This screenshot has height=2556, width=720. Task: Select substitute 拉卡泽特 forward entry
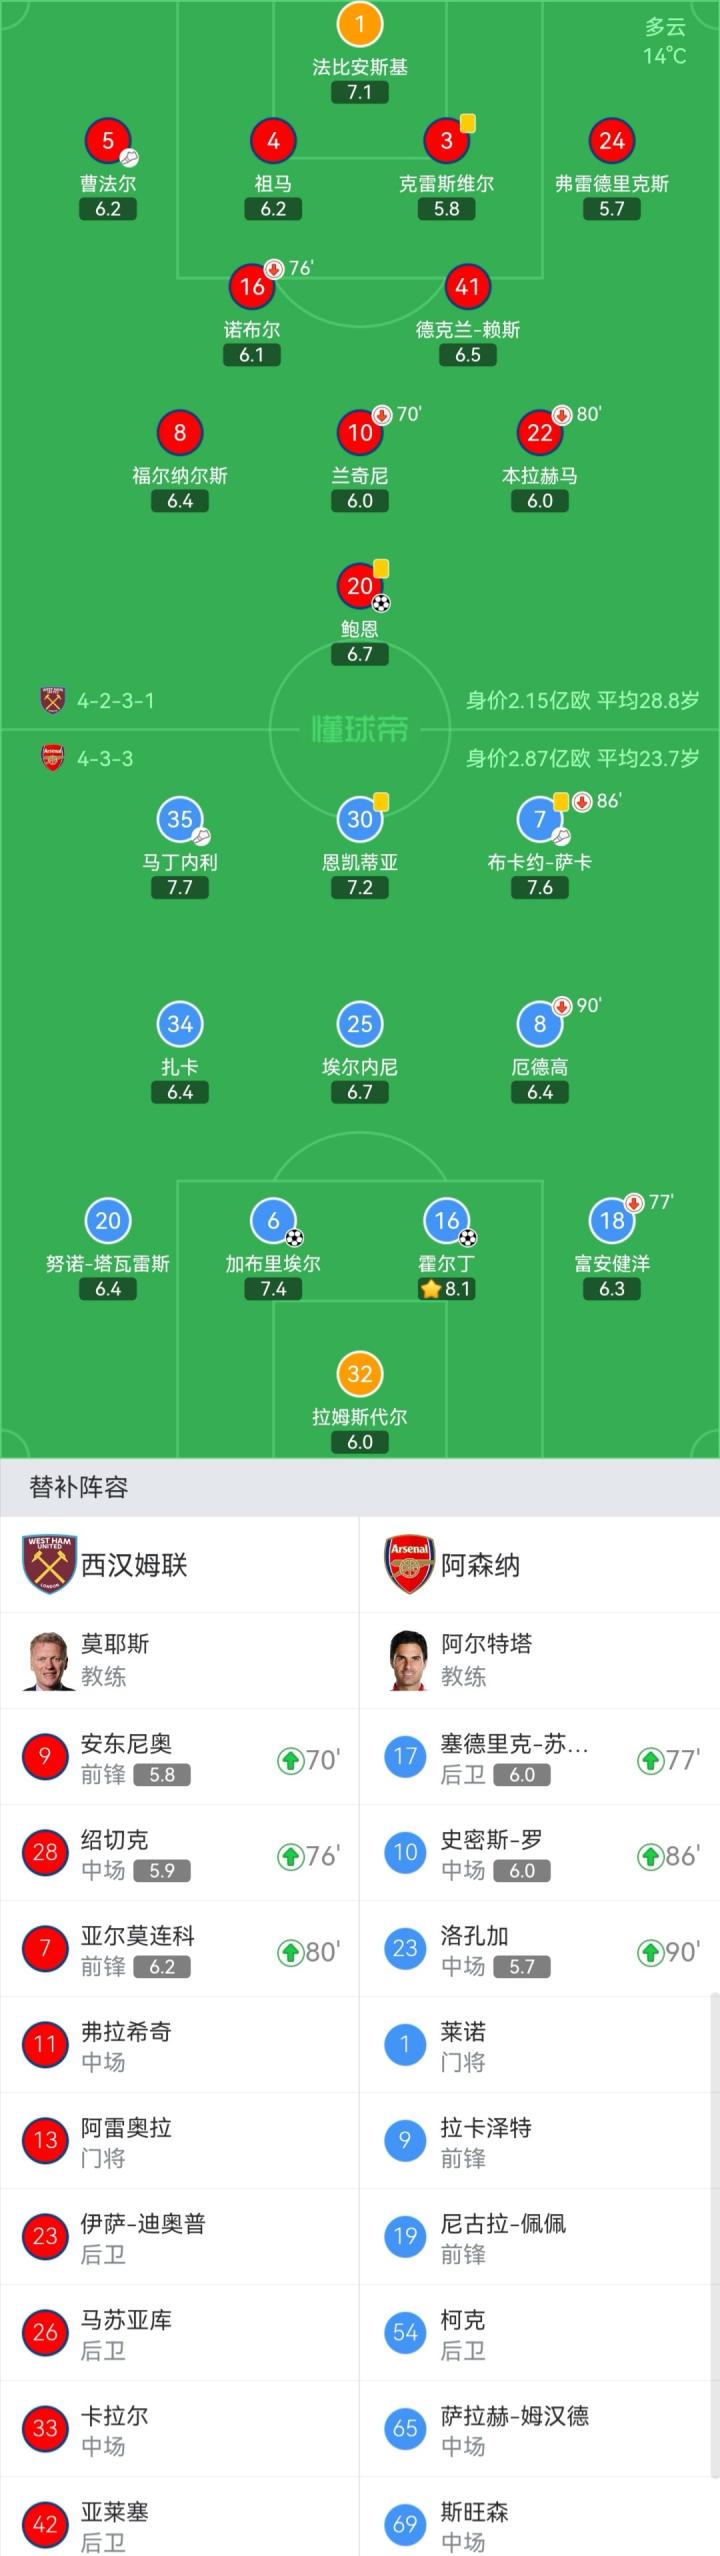[540, 2143]
